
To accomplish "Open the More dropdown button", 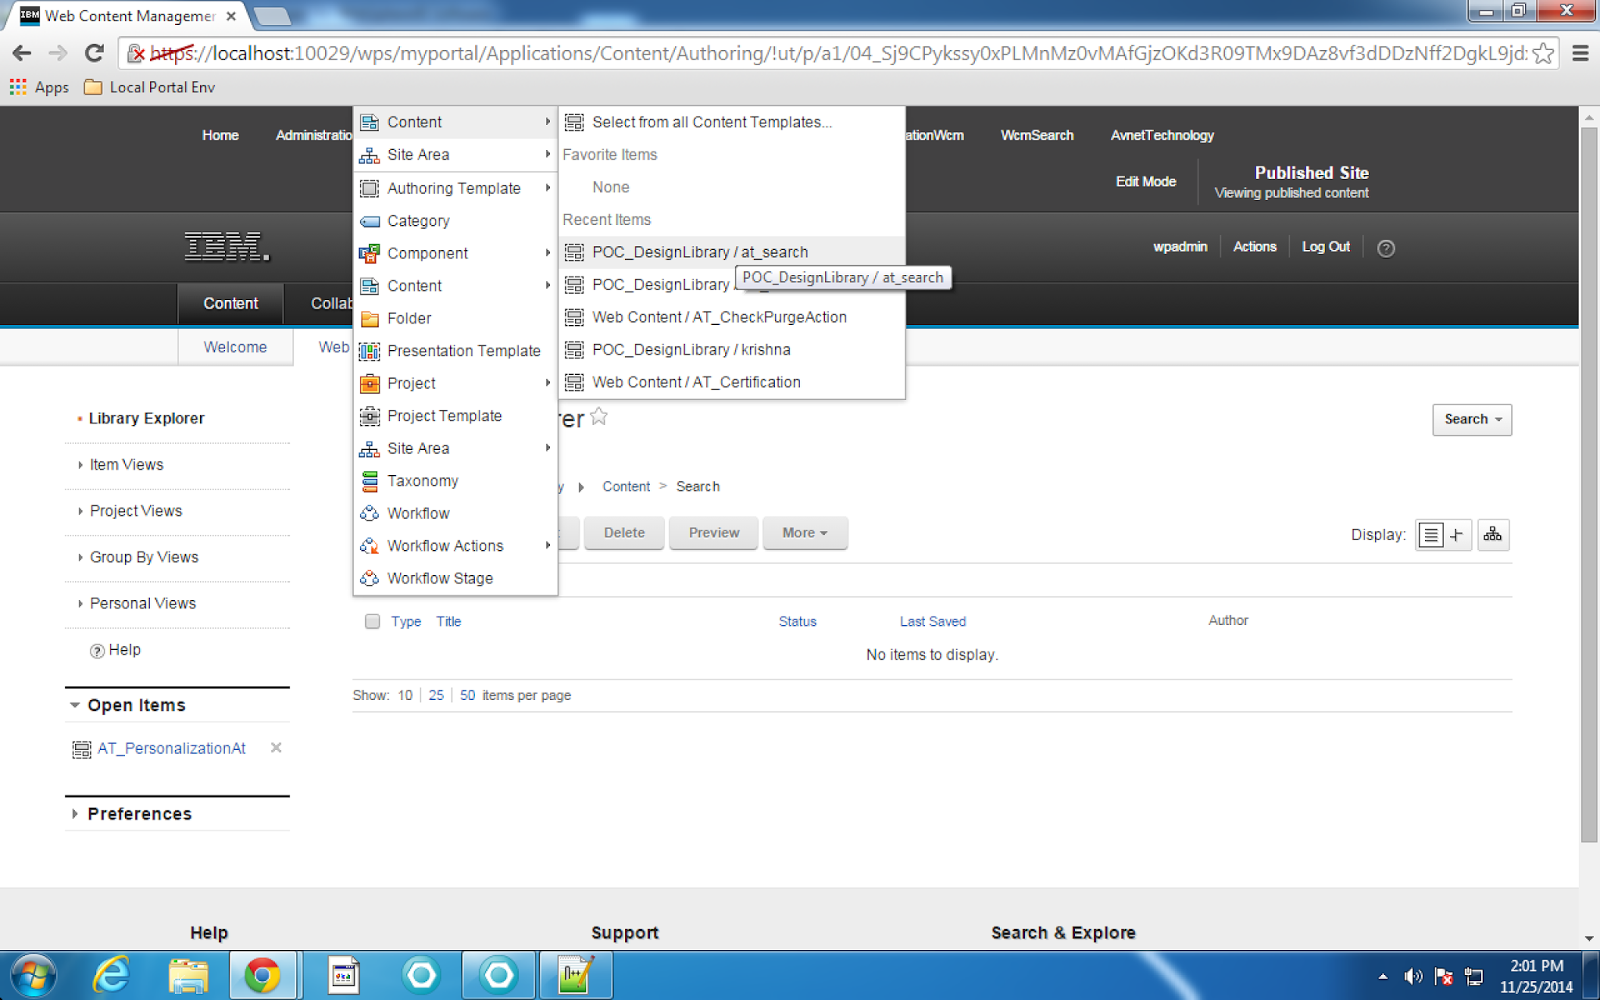I will tap(805, 533).
